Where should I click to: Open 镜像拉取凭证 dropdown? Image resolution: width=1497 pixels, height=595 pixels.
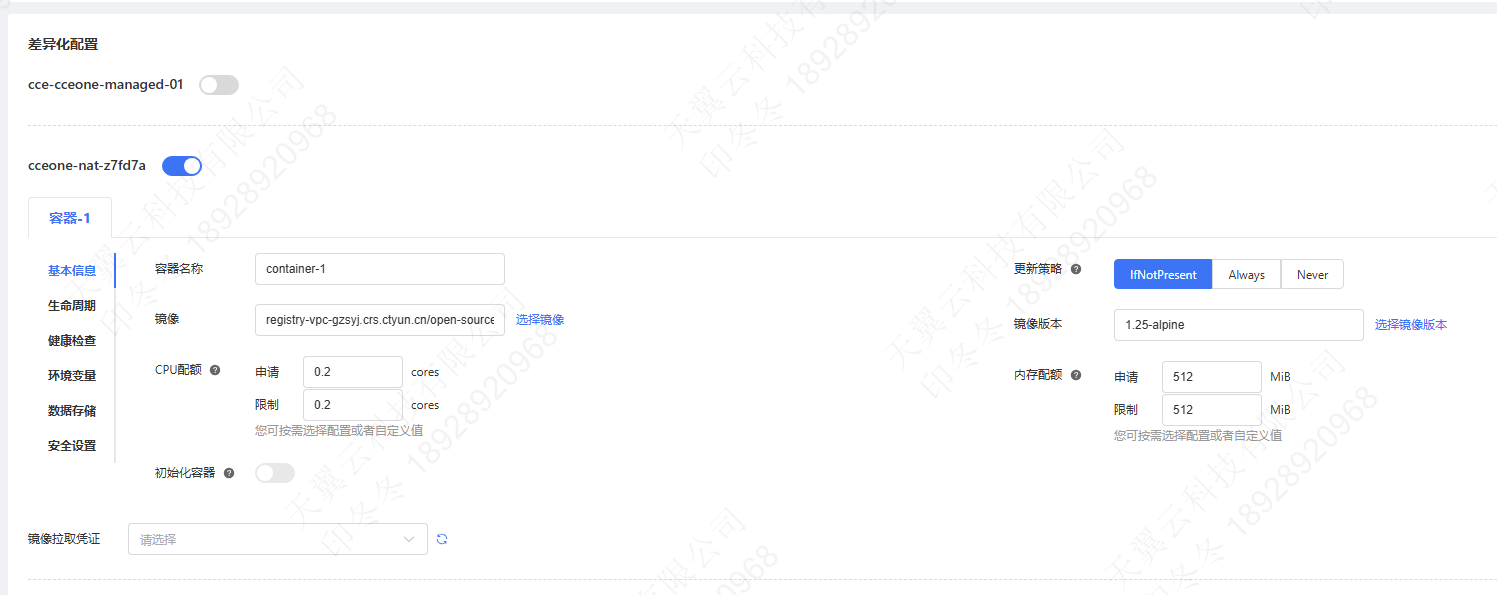pos(278,539)
